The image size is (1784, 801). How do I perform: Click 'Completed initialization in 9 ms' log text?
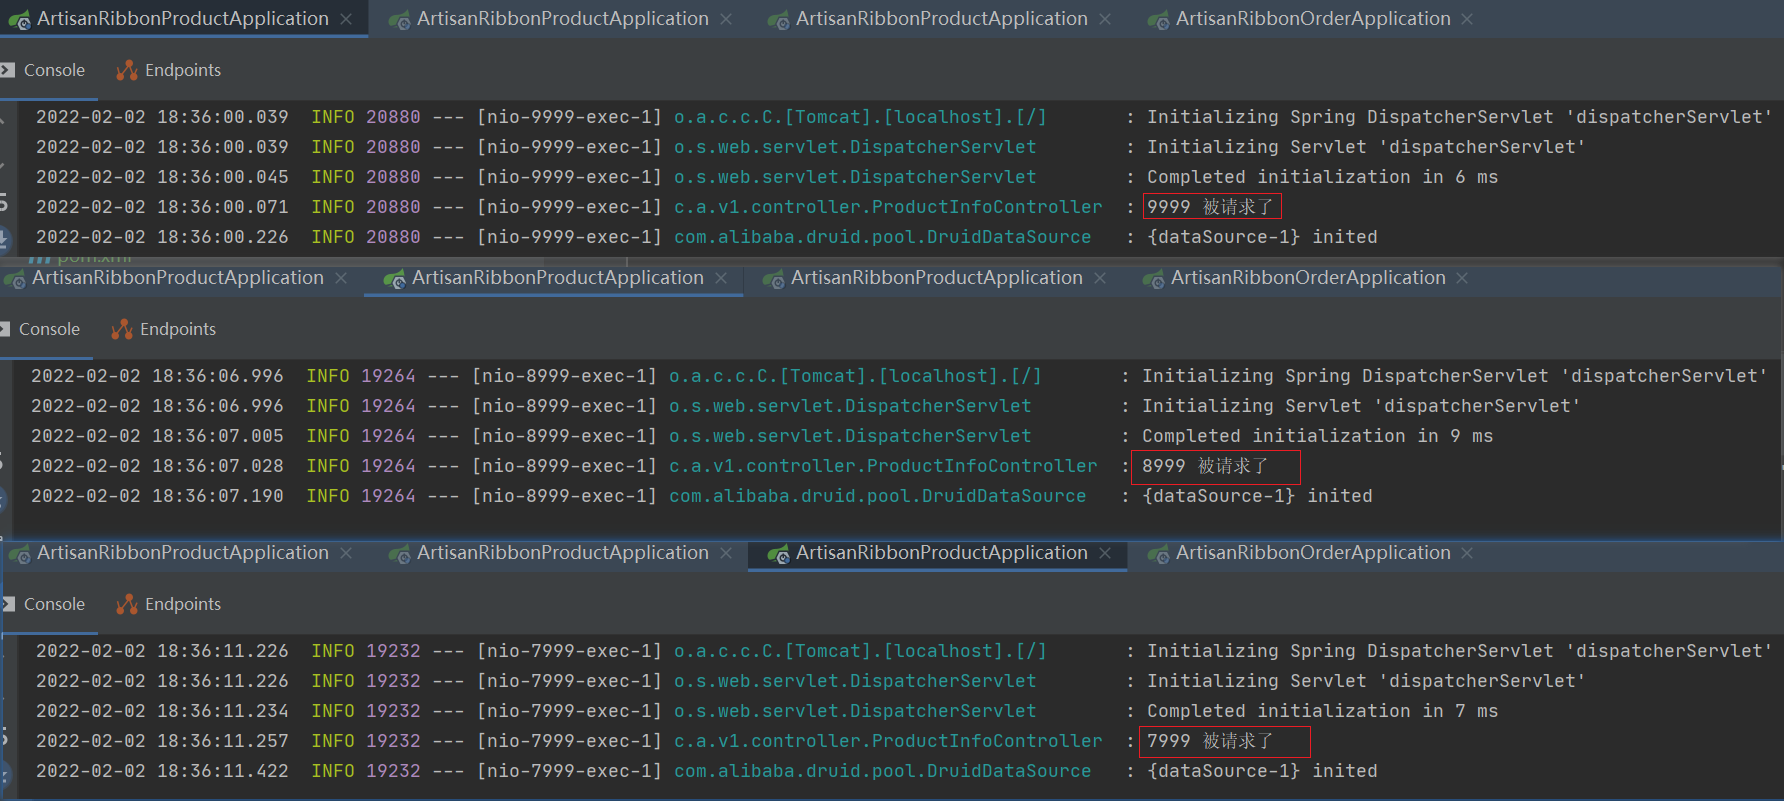[x=1317, y=436]
